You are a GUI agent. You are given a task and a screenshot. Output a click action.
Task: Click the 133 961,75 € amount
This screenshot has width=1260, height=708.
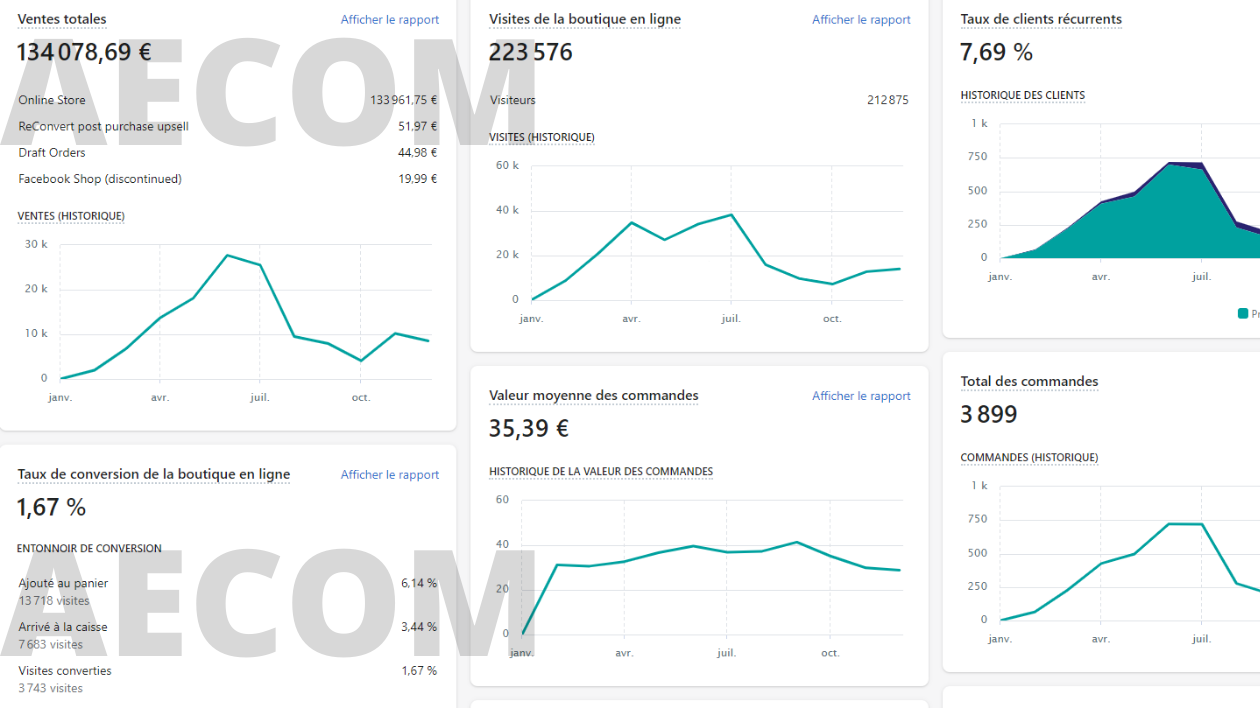click(404, 100)
